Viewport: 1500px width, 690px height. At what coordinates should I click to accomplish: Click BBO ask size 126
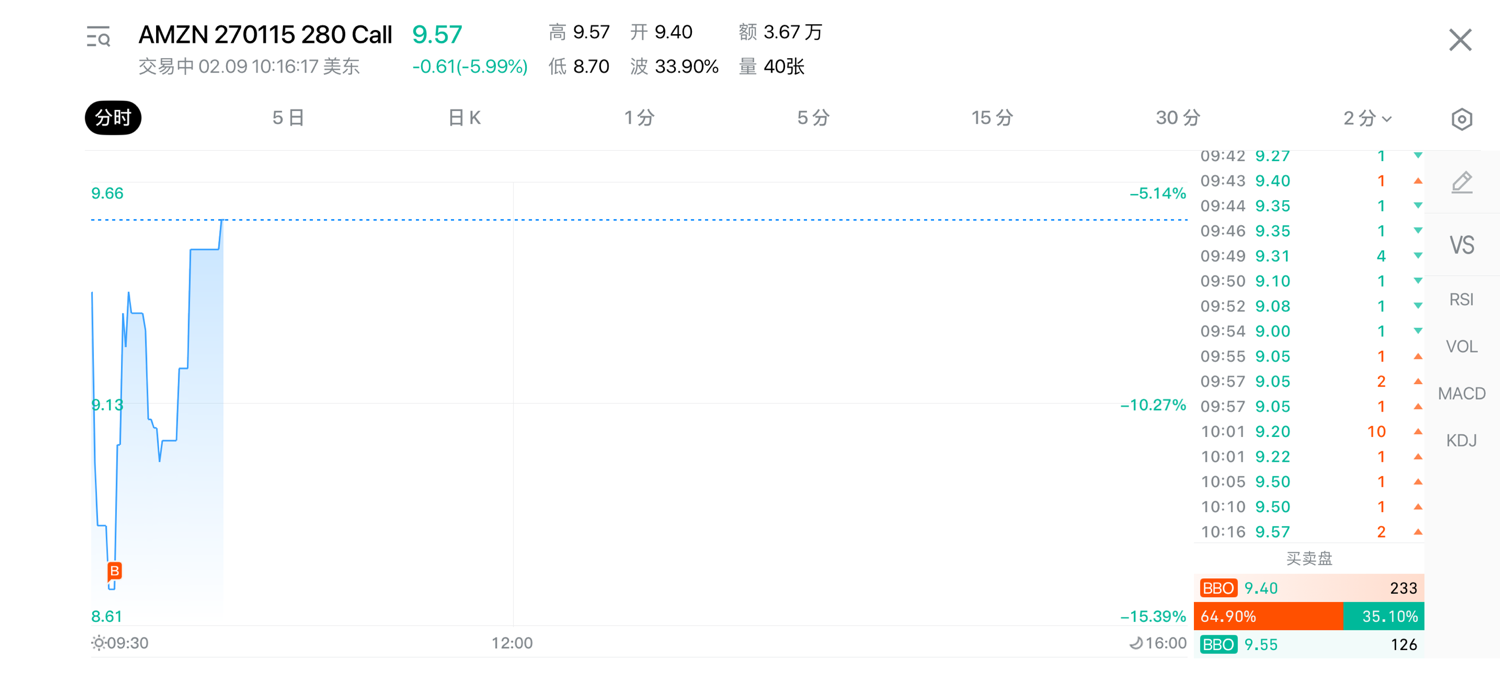(1404, 645)
